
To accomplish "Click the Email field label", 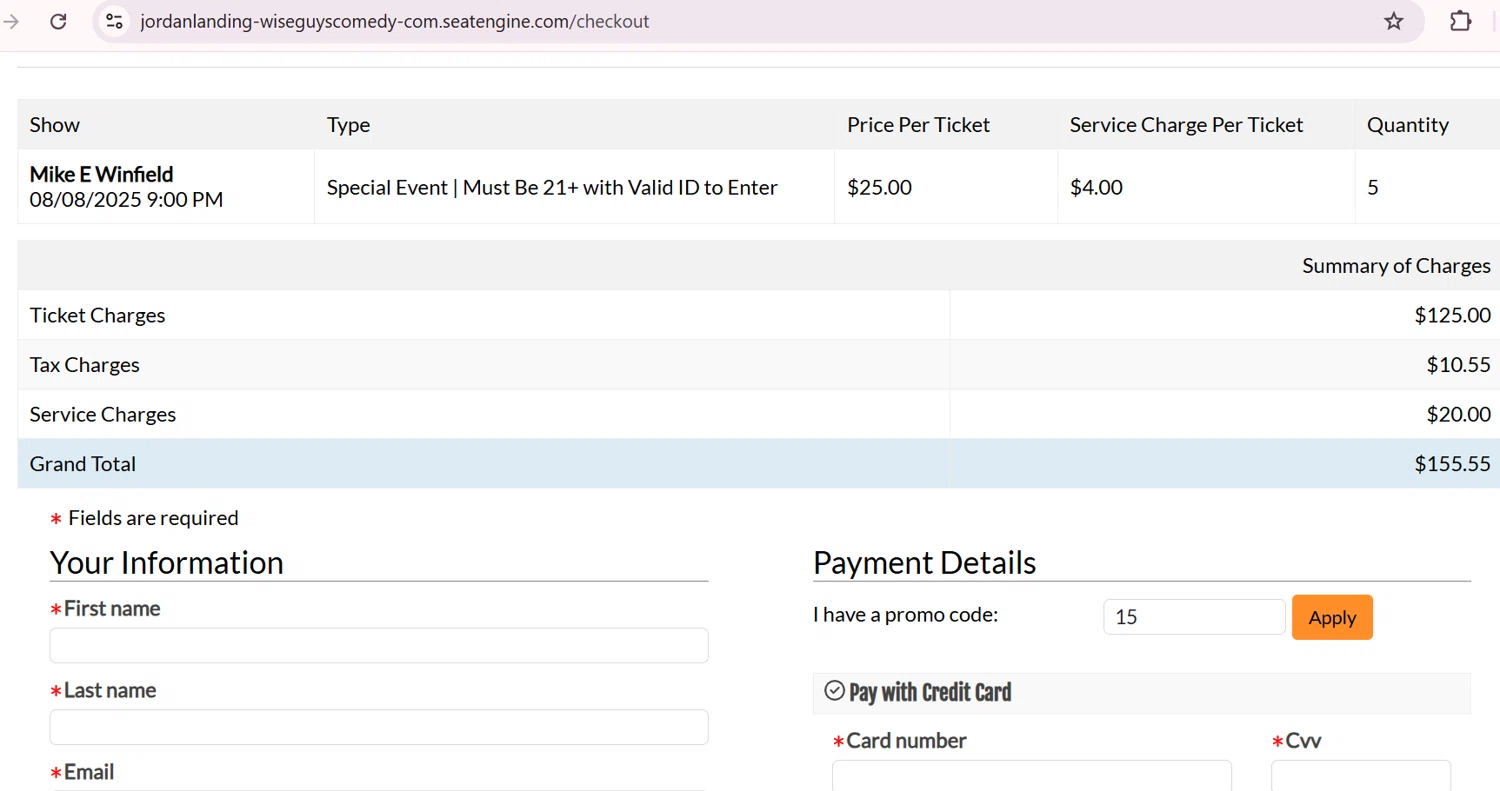I will pos(89,772).
